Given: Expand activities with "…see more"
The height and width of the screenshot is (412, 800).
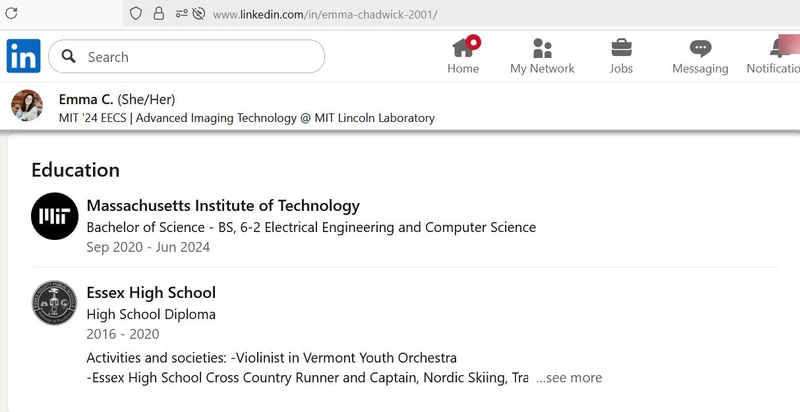Looking at the screenshot, I should tap(568, 378).
